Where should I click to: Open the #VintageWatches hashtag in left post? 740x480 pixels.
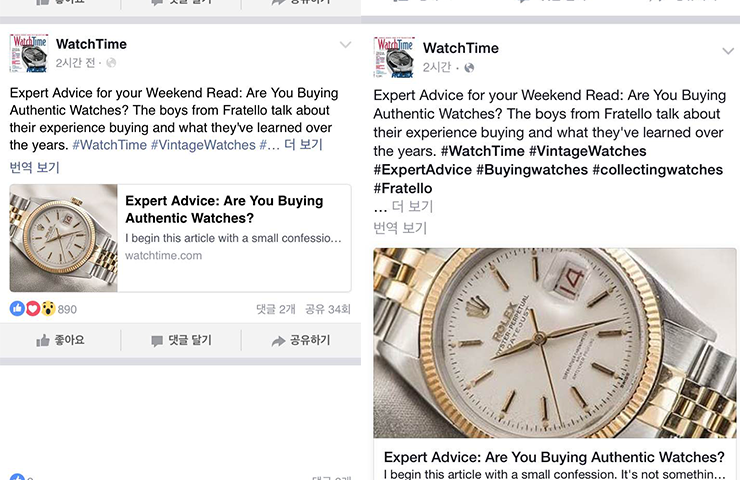203,145
